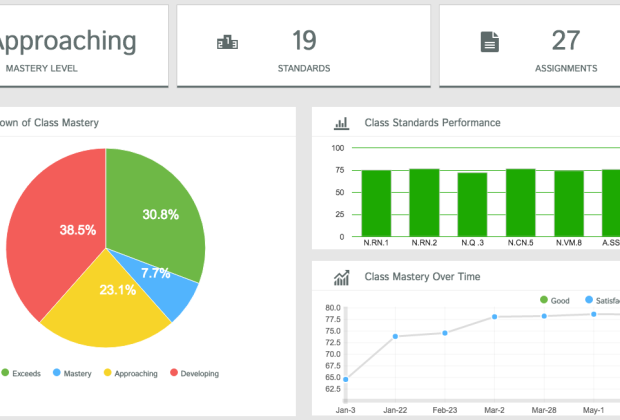Click the document icon in Assignments card
The width and height of the screenshot is (620, 420).
click(x=489, y=42)
